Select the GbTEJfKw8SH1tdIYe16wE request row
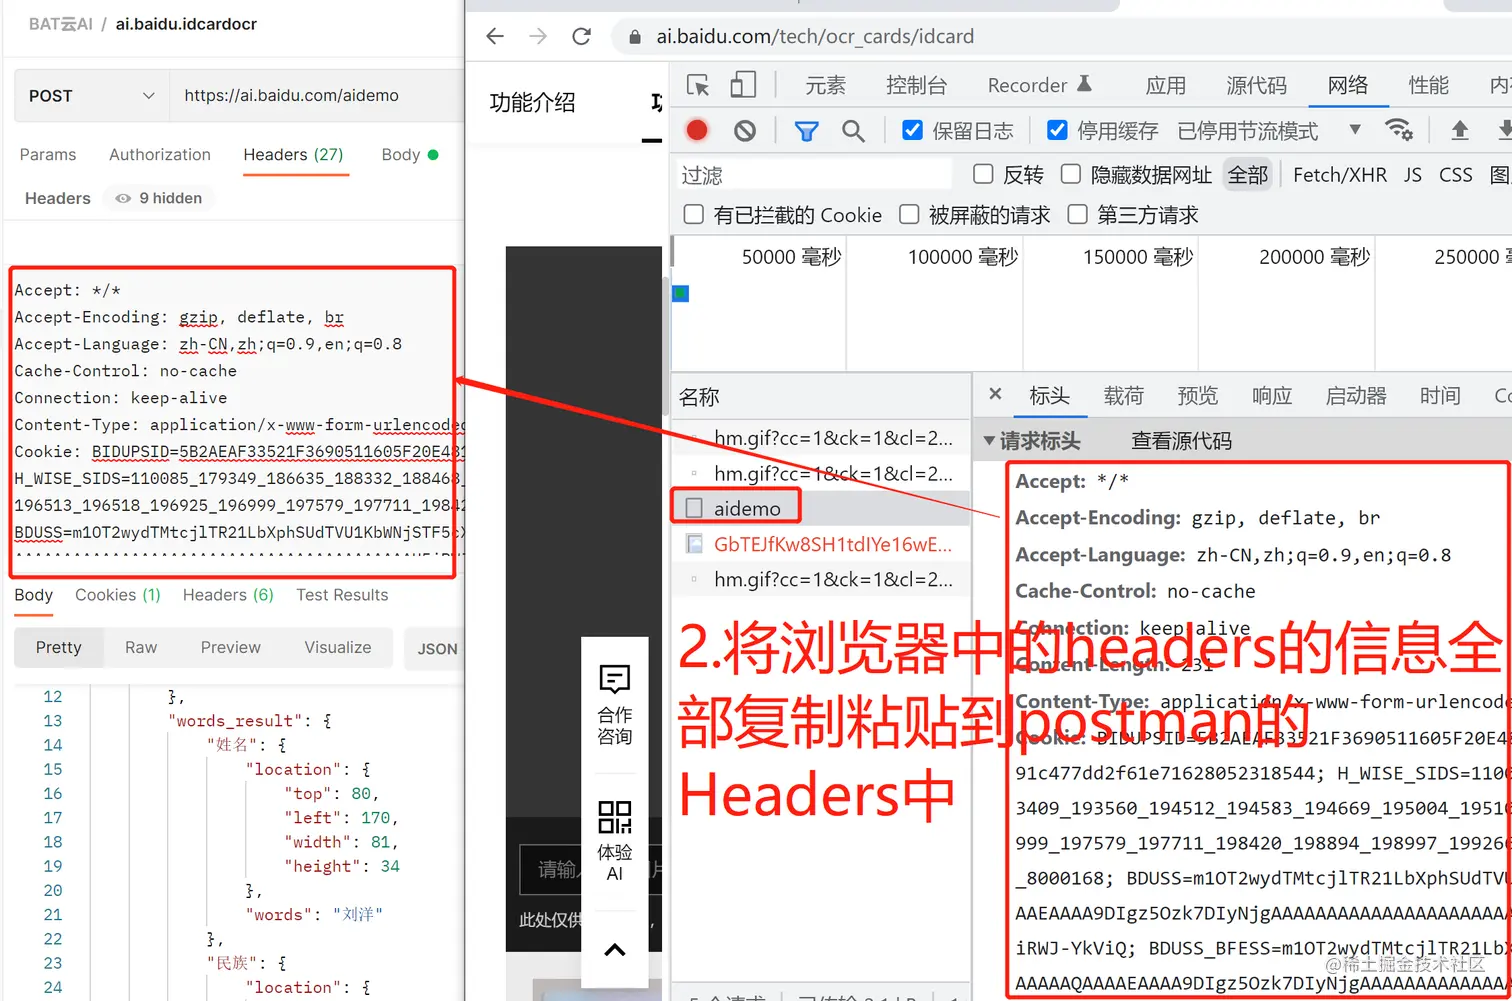Viewport: 1512px width, 1001px height. coord(820,544)
